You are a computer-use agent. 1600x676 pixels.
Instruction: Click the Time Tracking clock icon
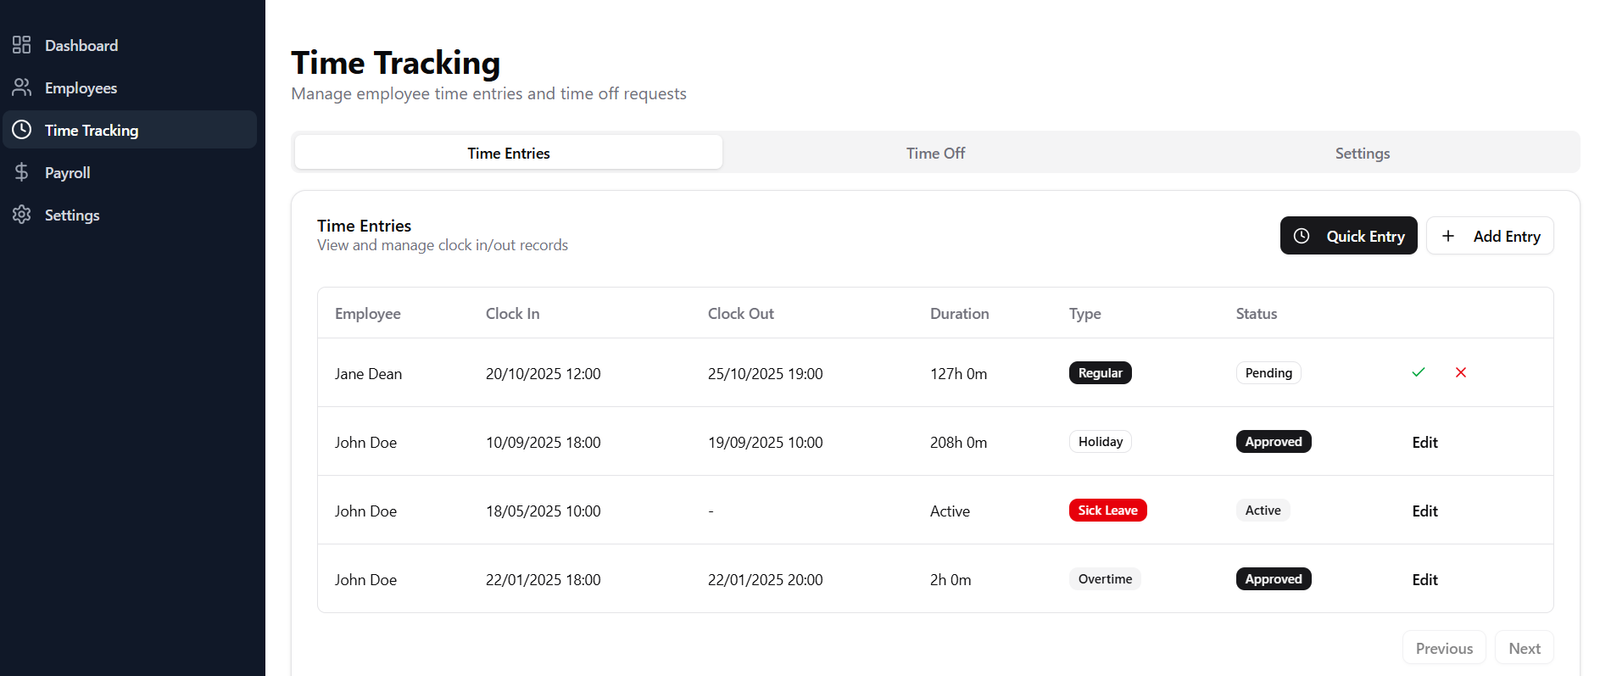[21, 130]
